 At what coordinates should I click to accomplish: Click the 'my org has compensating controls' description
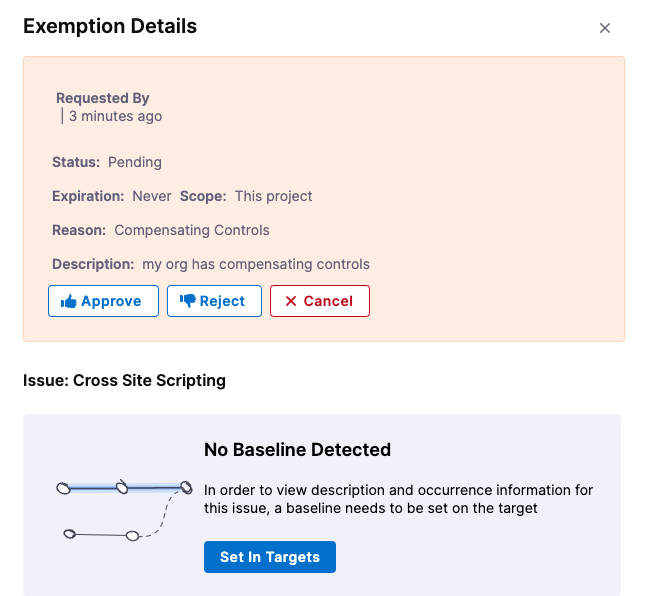coord(256,264)
